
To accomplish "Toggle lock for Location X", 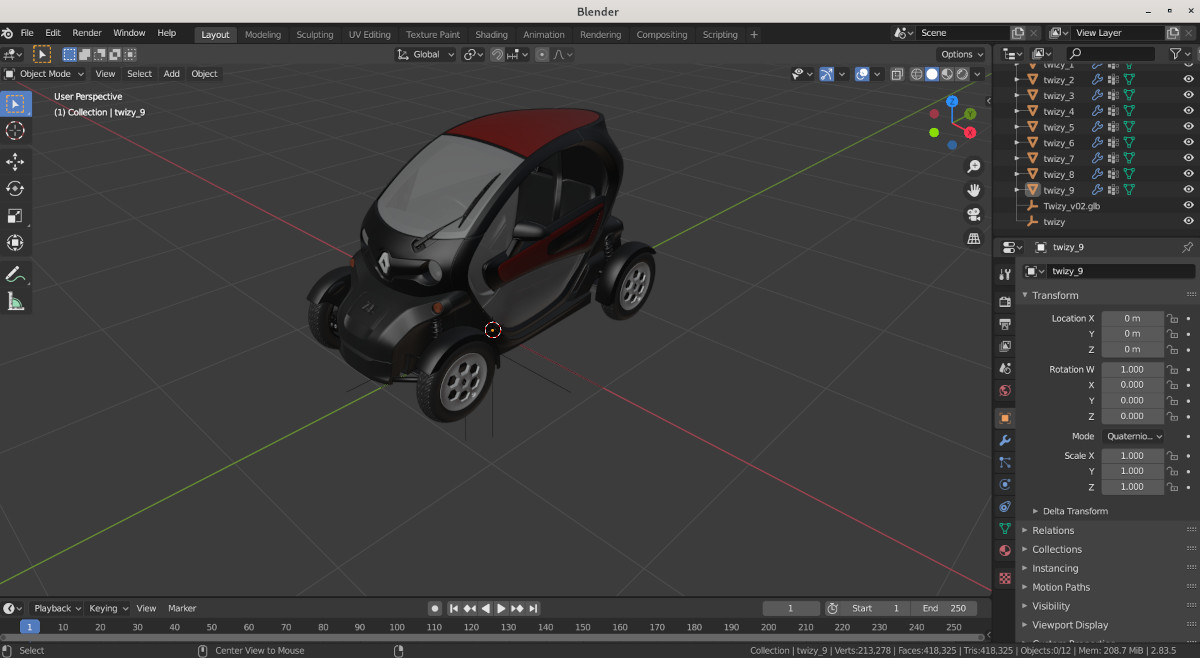I will tap(1172, 318).
